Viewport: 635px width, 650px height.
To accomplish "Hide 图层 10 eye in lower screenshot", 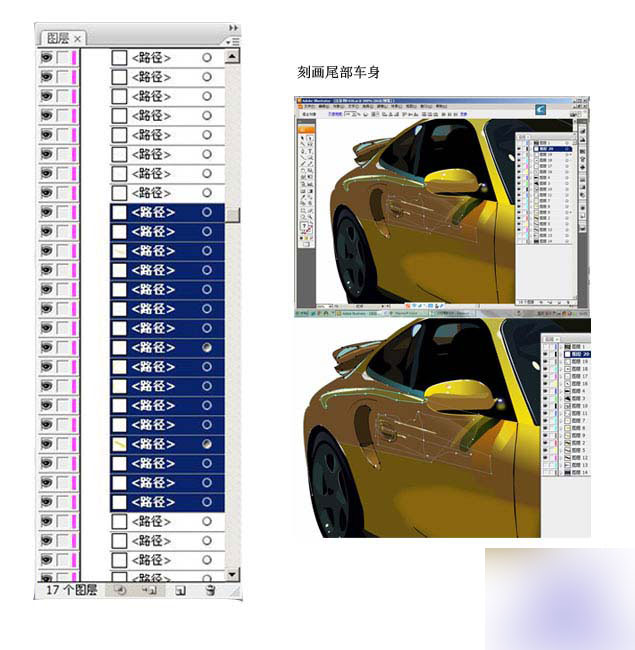I will coord(545,406).
